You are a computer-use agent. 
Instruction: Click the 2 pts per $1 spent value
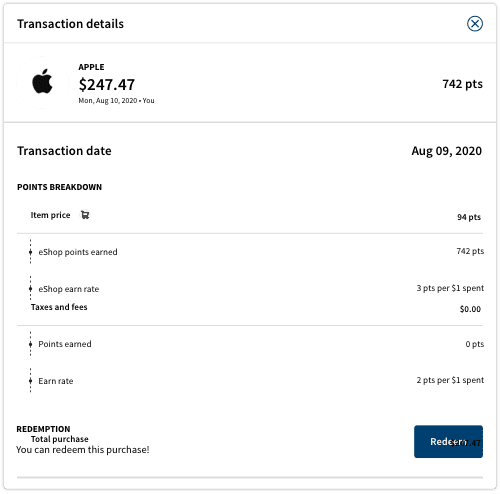pos(450,380)
